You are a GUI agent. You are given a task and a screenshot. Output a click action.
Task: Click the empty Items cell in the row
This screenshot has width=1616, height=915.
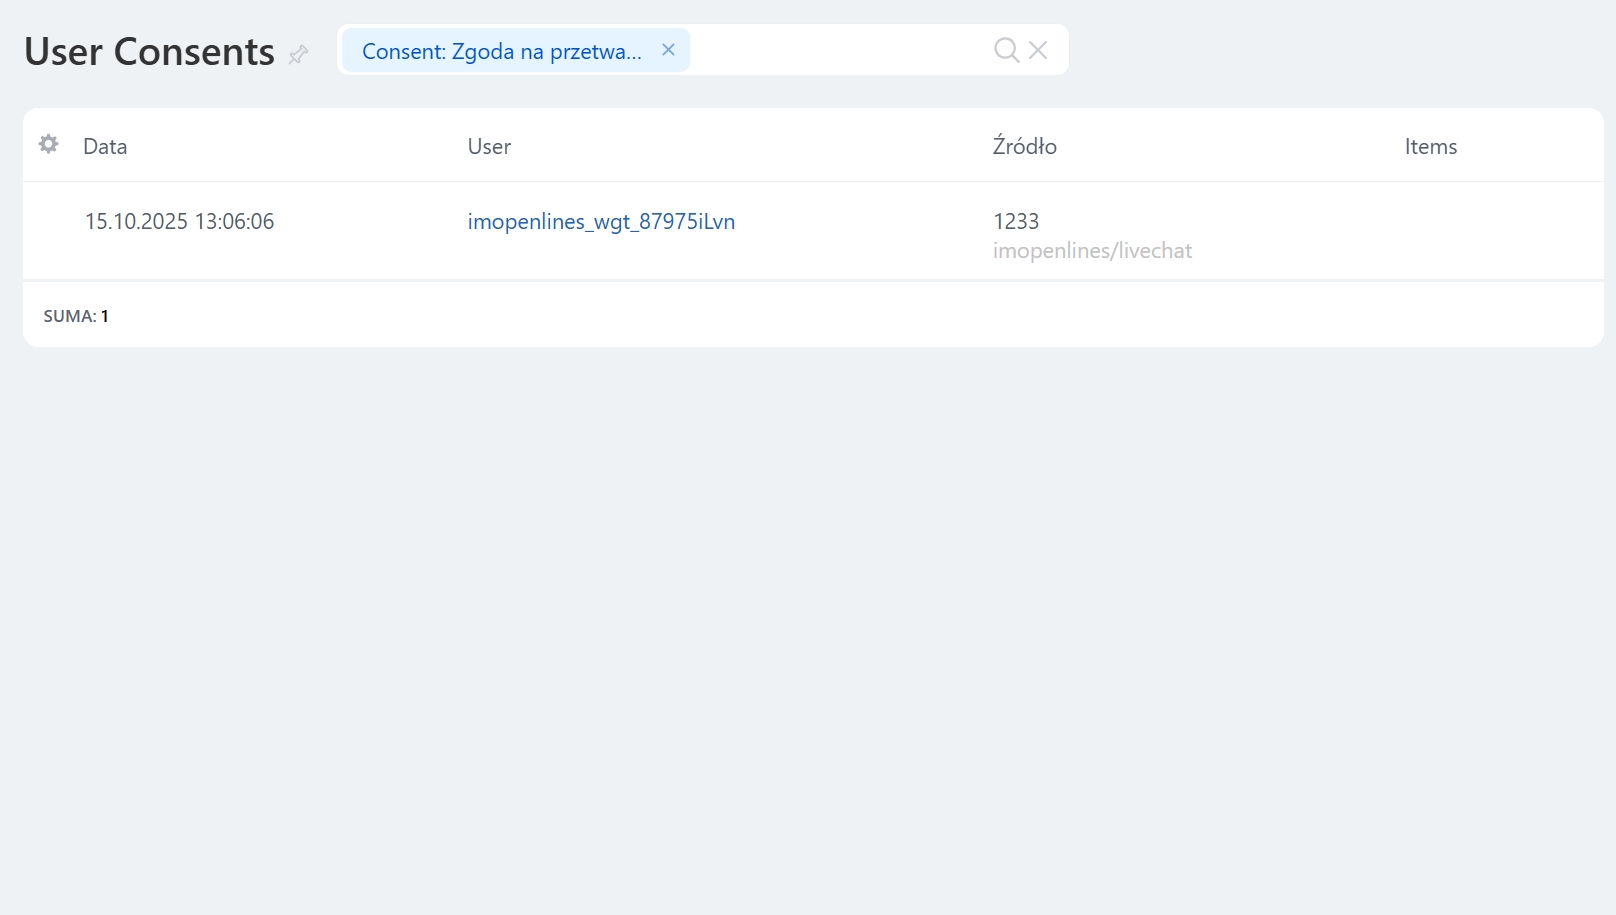point(1490,231)
